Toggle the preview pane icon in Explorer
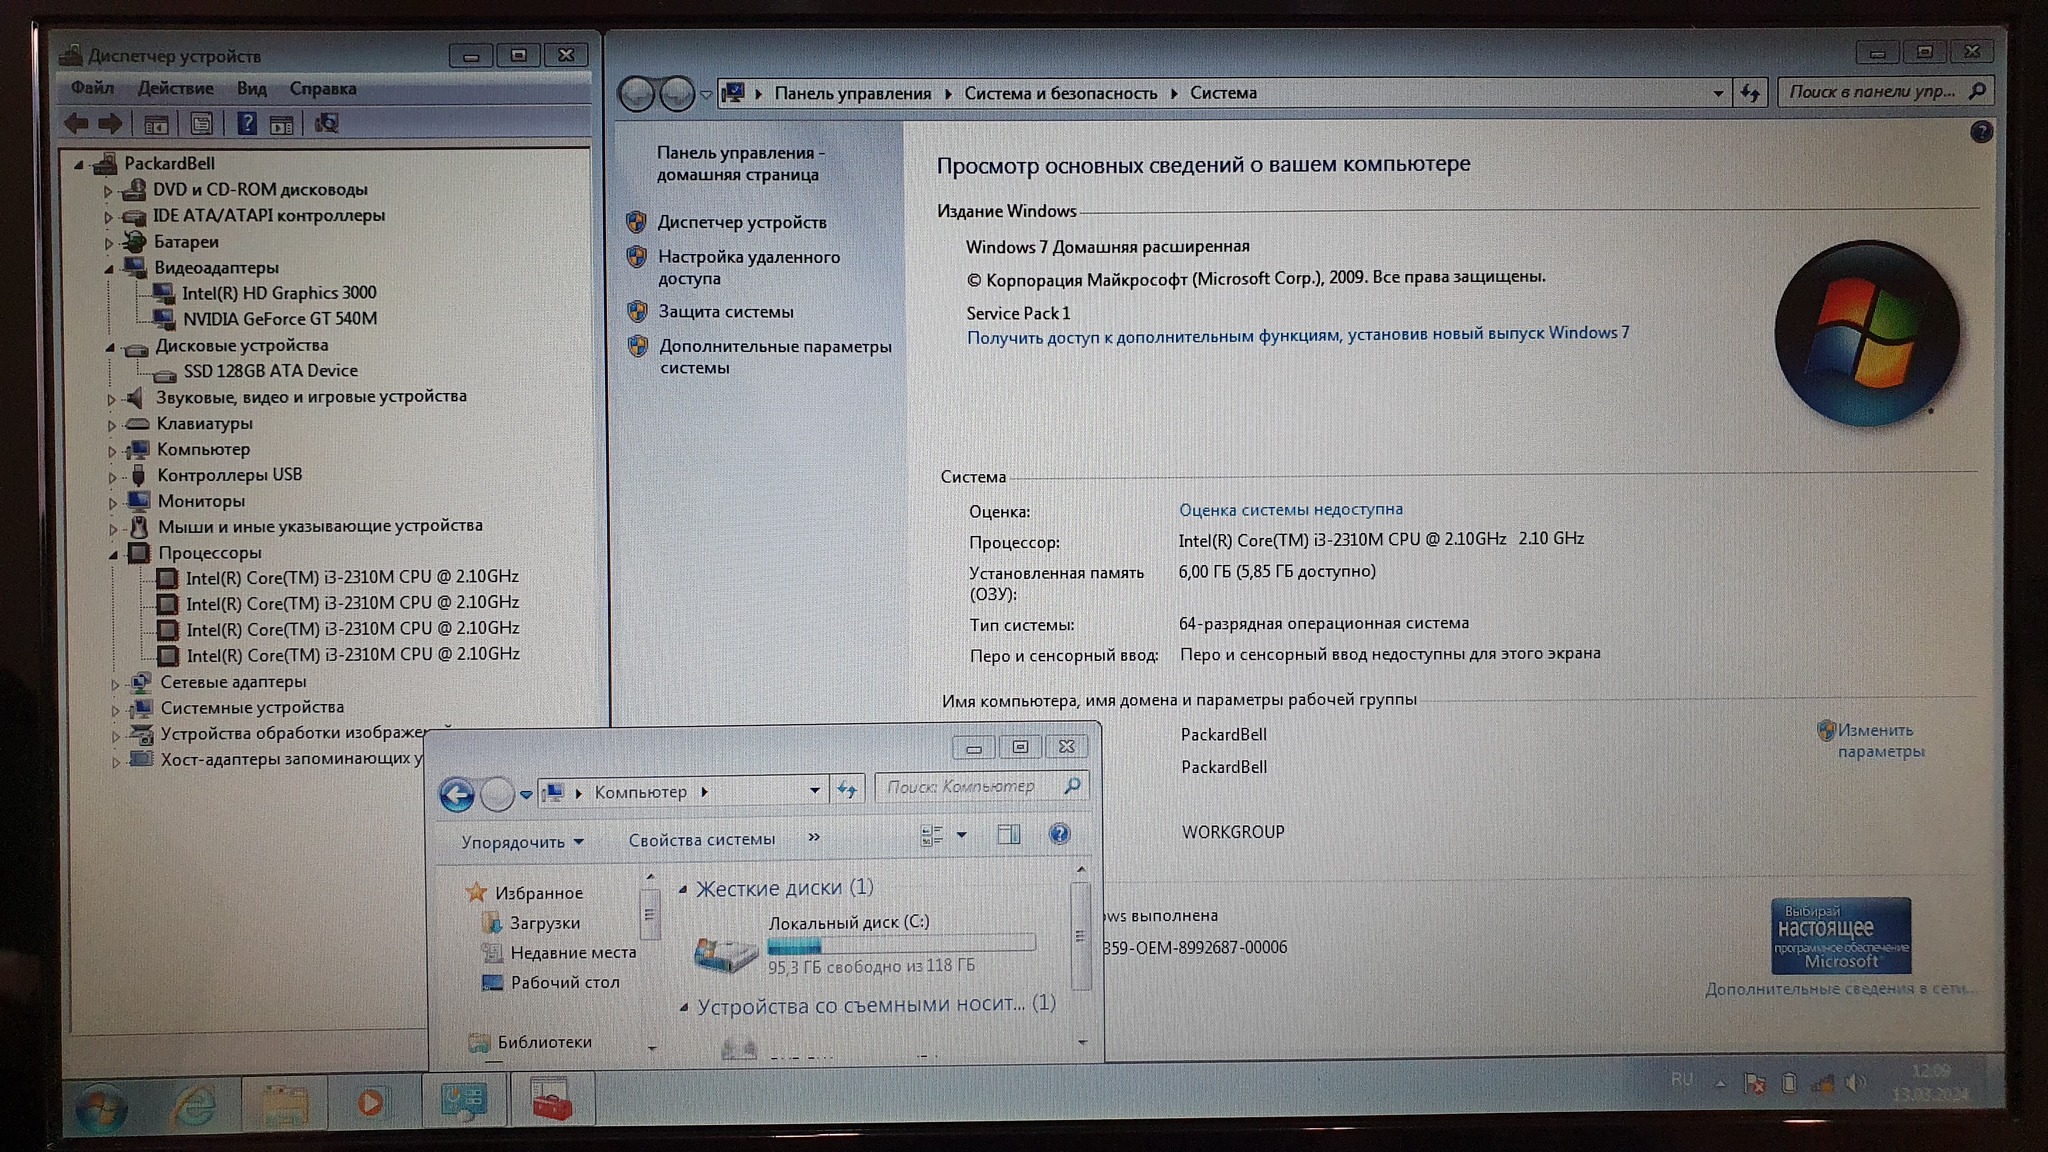This screenshot has height=1152, width=2048. point(1008,835)
